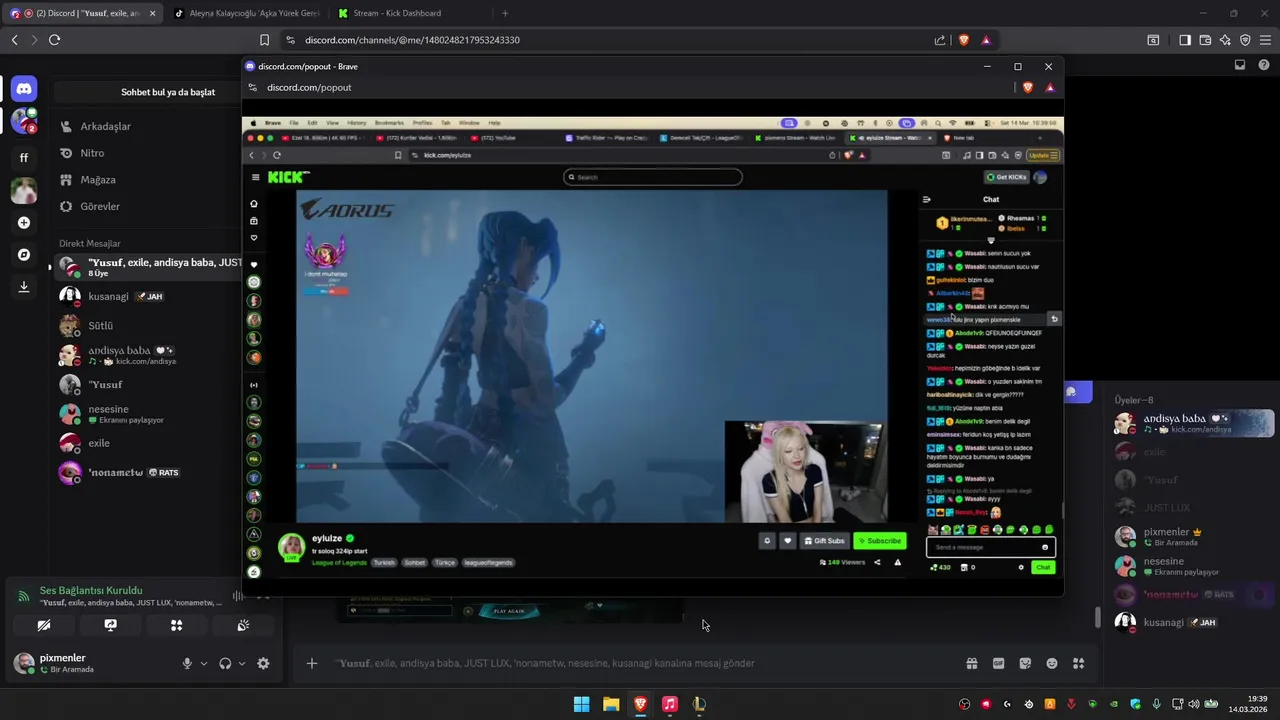
Task: Open File Explorer from taskbar
Action: [x=611, y=704]
